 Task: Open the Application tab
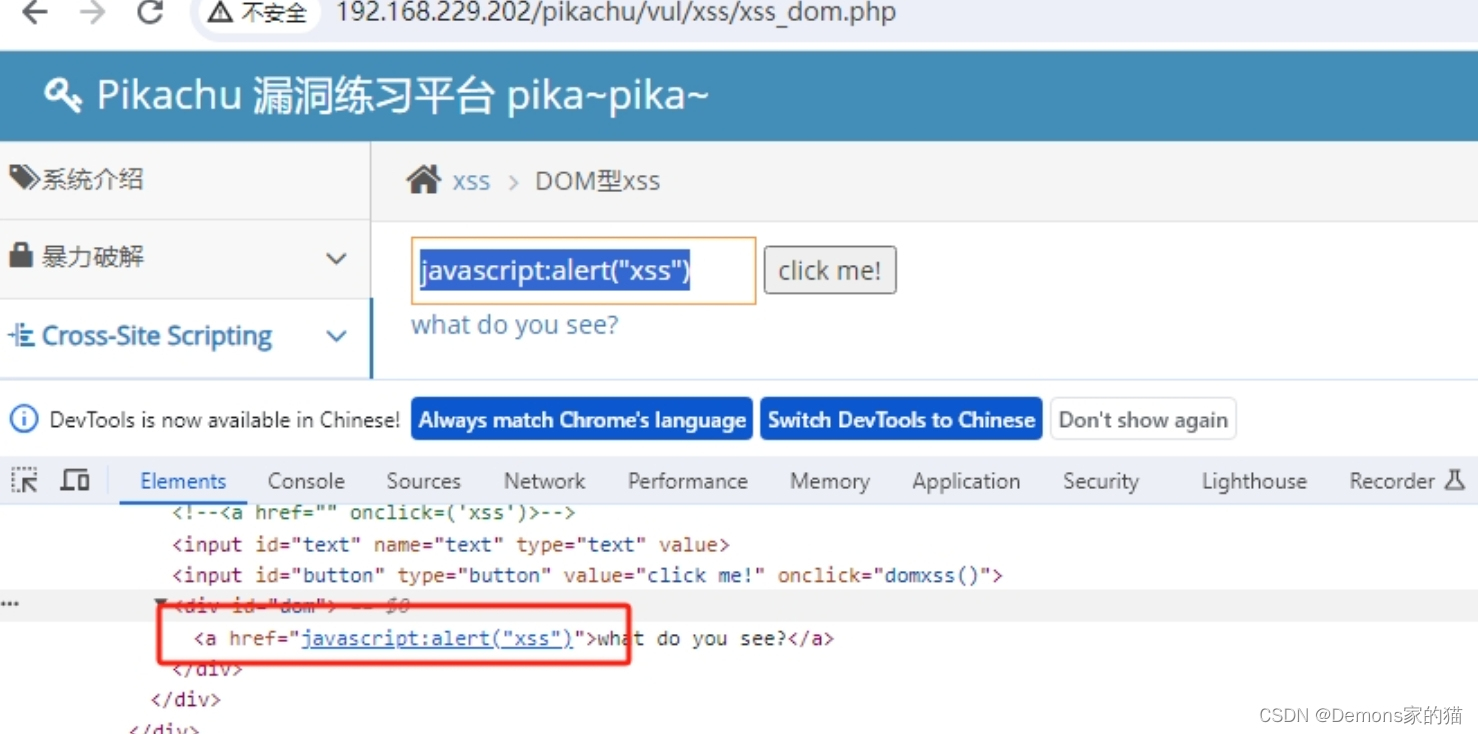click(x=966, y=481)
